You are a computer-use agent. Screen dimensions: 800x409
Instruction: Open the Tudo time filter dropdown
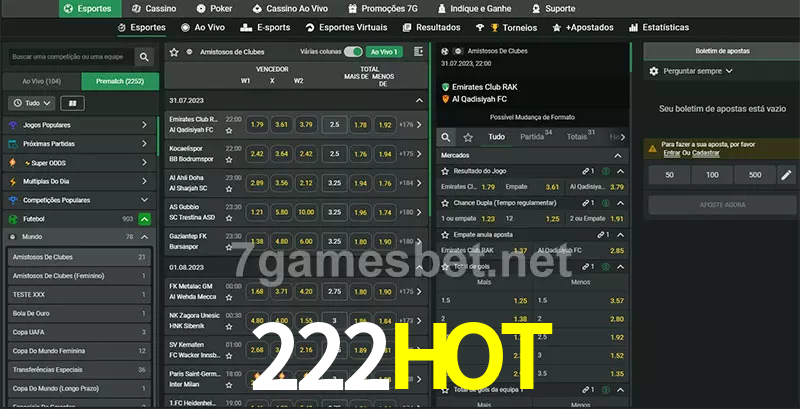point(32,103)
